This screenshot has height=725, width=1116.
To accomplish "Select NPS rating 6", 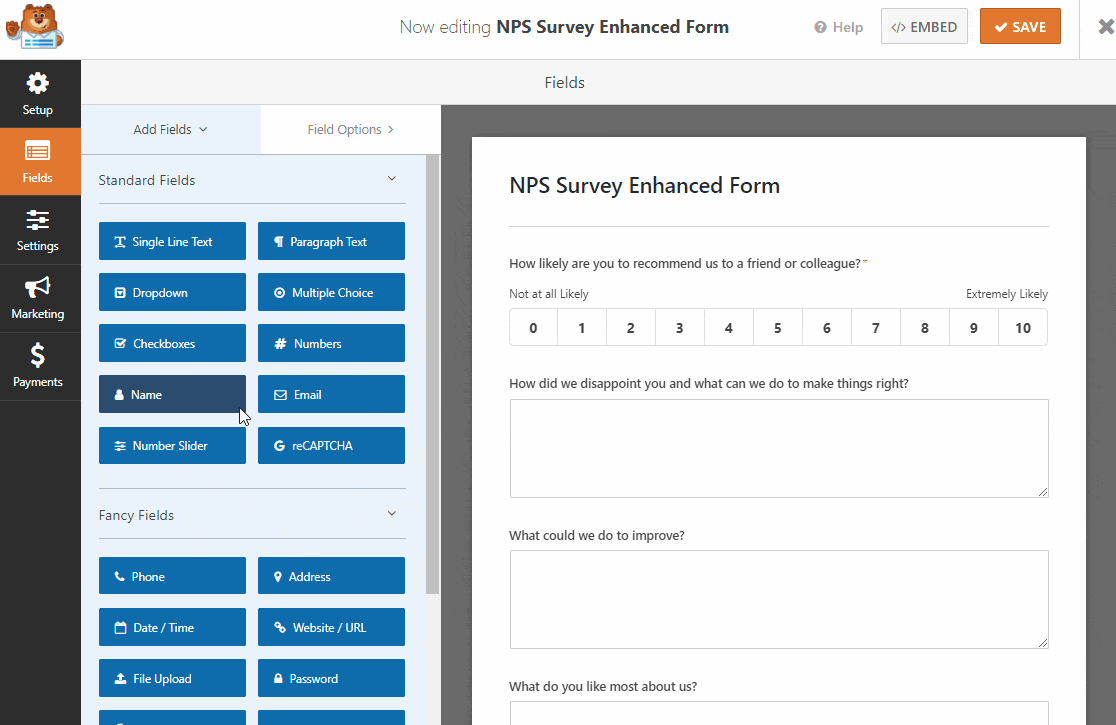I will pos(827,327).
